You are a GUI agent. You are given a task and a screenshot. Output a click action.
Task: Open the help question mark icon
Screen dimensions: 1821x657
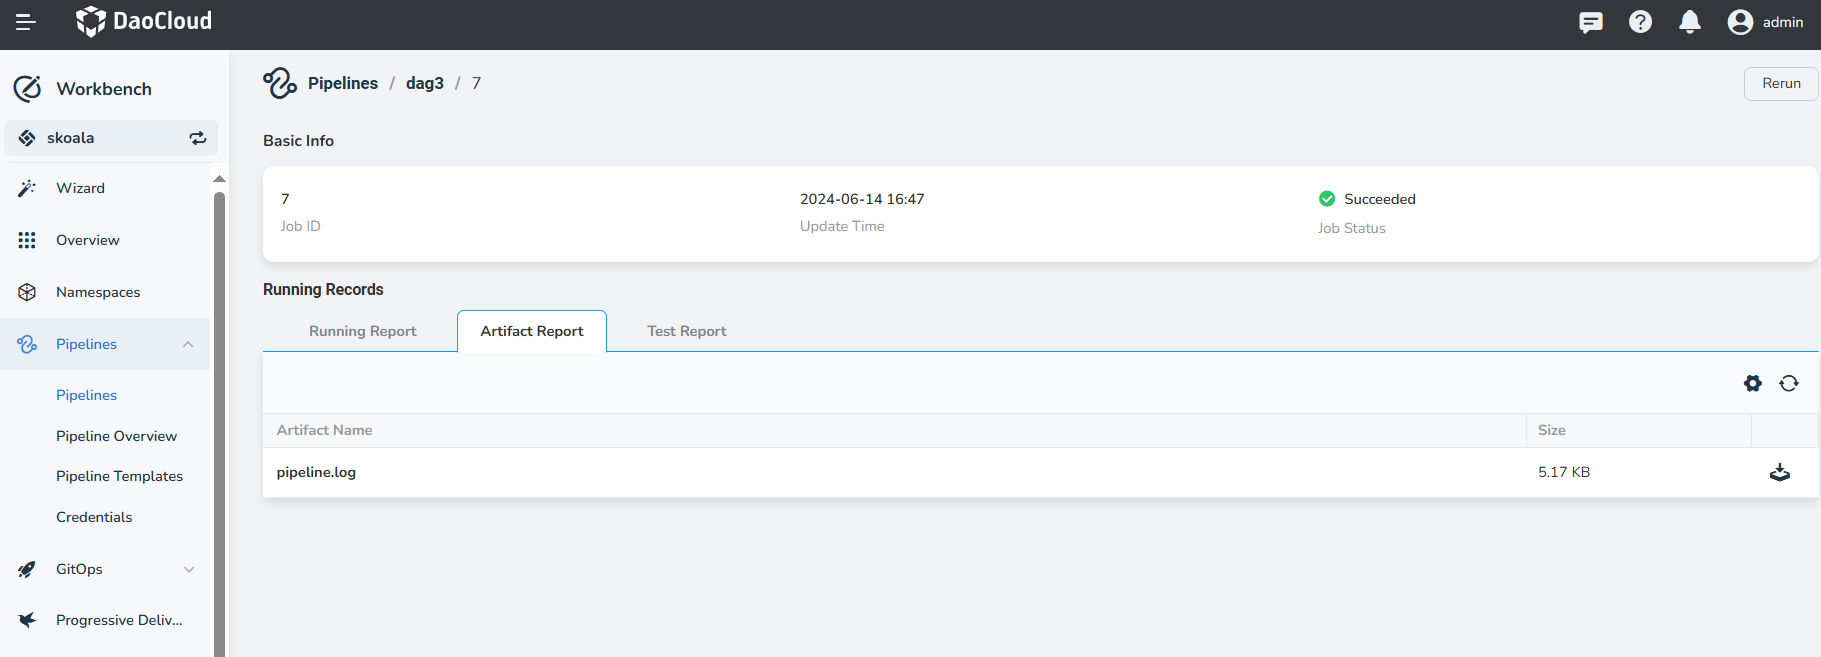[x=1640, y=22]
